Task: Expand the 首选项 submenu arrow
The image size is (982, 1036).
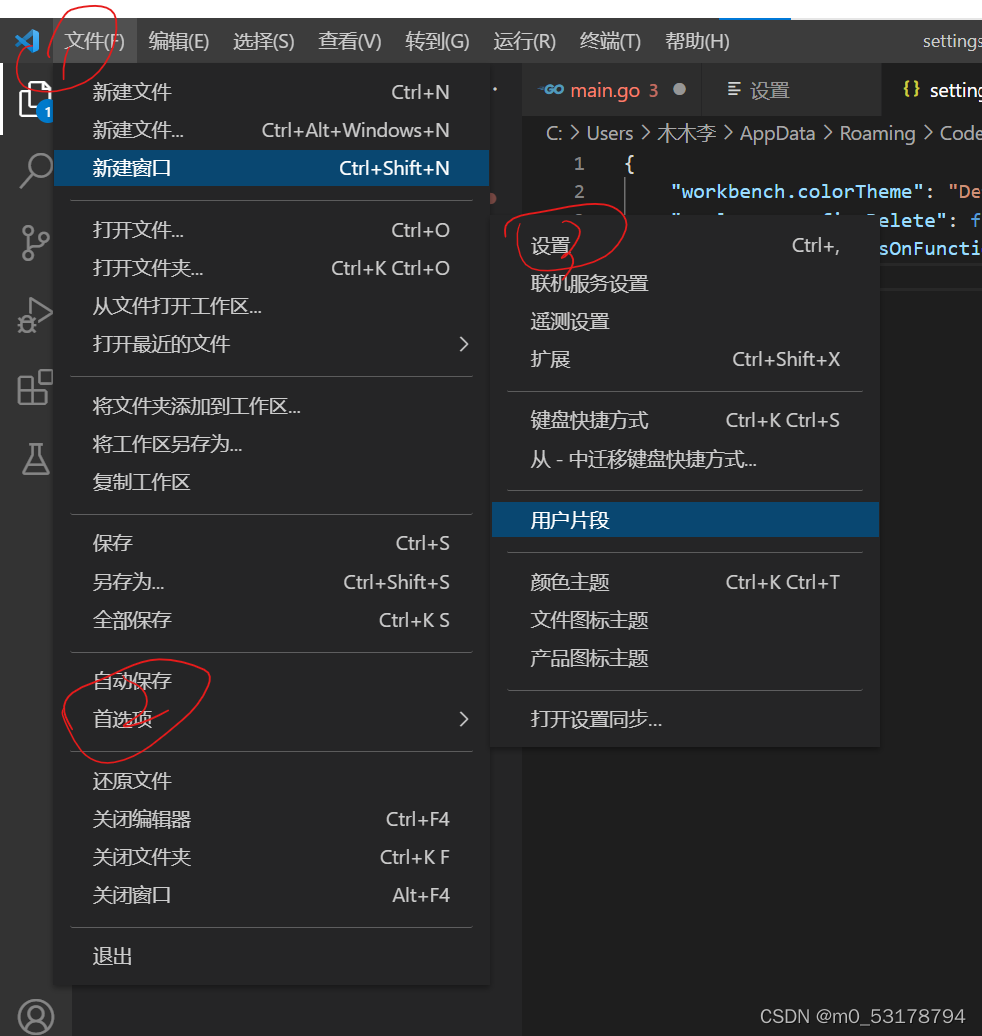Action: (x=462, y=718)
